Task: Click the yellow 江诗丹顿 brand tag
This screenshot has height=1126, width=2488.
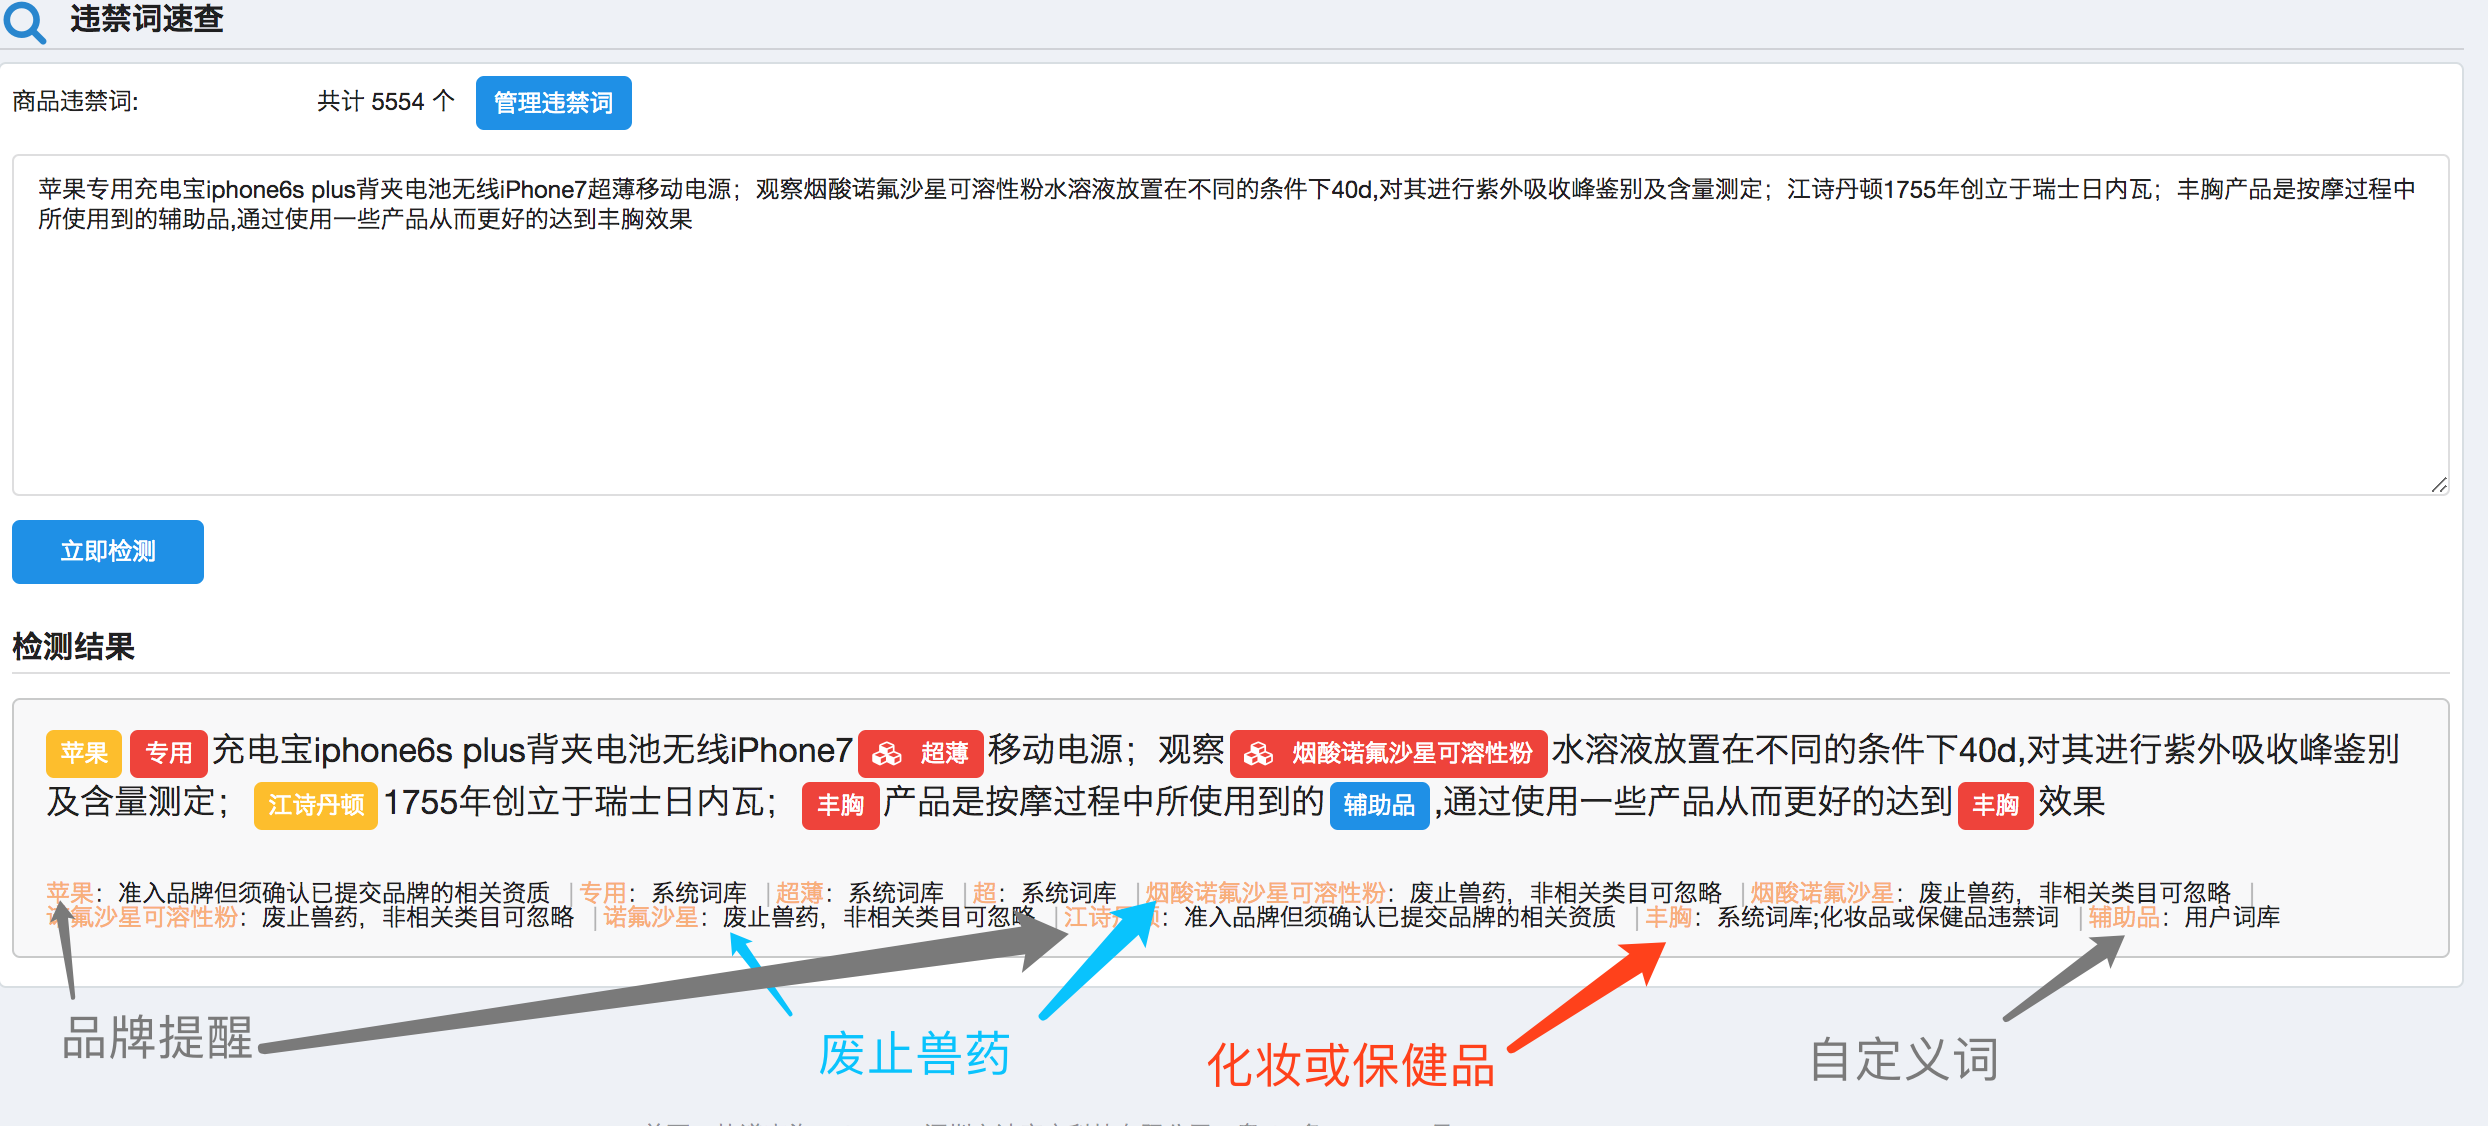Action: pos(316,805)
